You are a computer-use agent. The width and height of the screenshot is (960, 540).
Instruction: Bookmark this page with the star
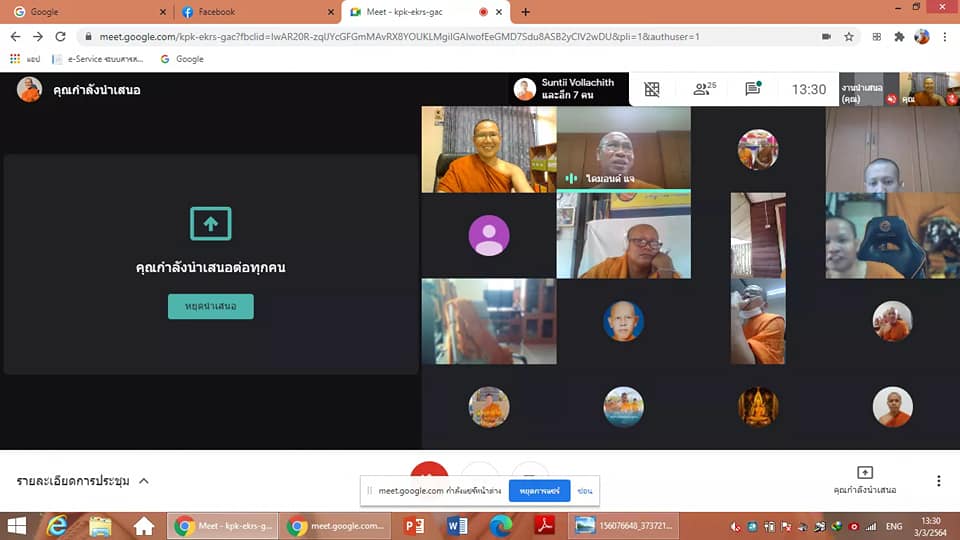(849, 37)
